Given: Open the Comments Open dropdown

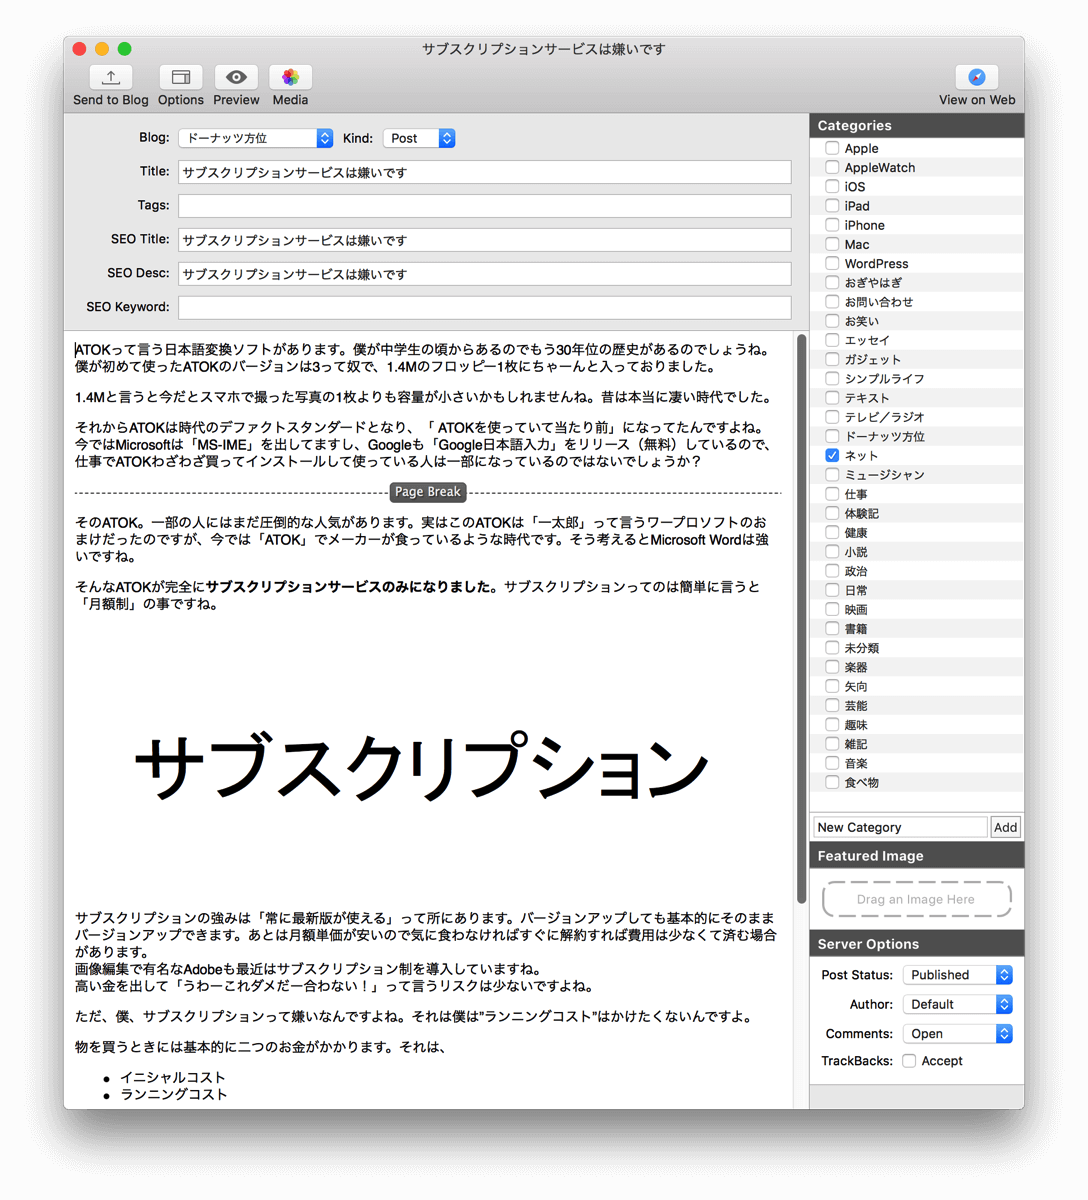Looking at the screenshot, I should pyautogui.click(x=957, y=1034).
